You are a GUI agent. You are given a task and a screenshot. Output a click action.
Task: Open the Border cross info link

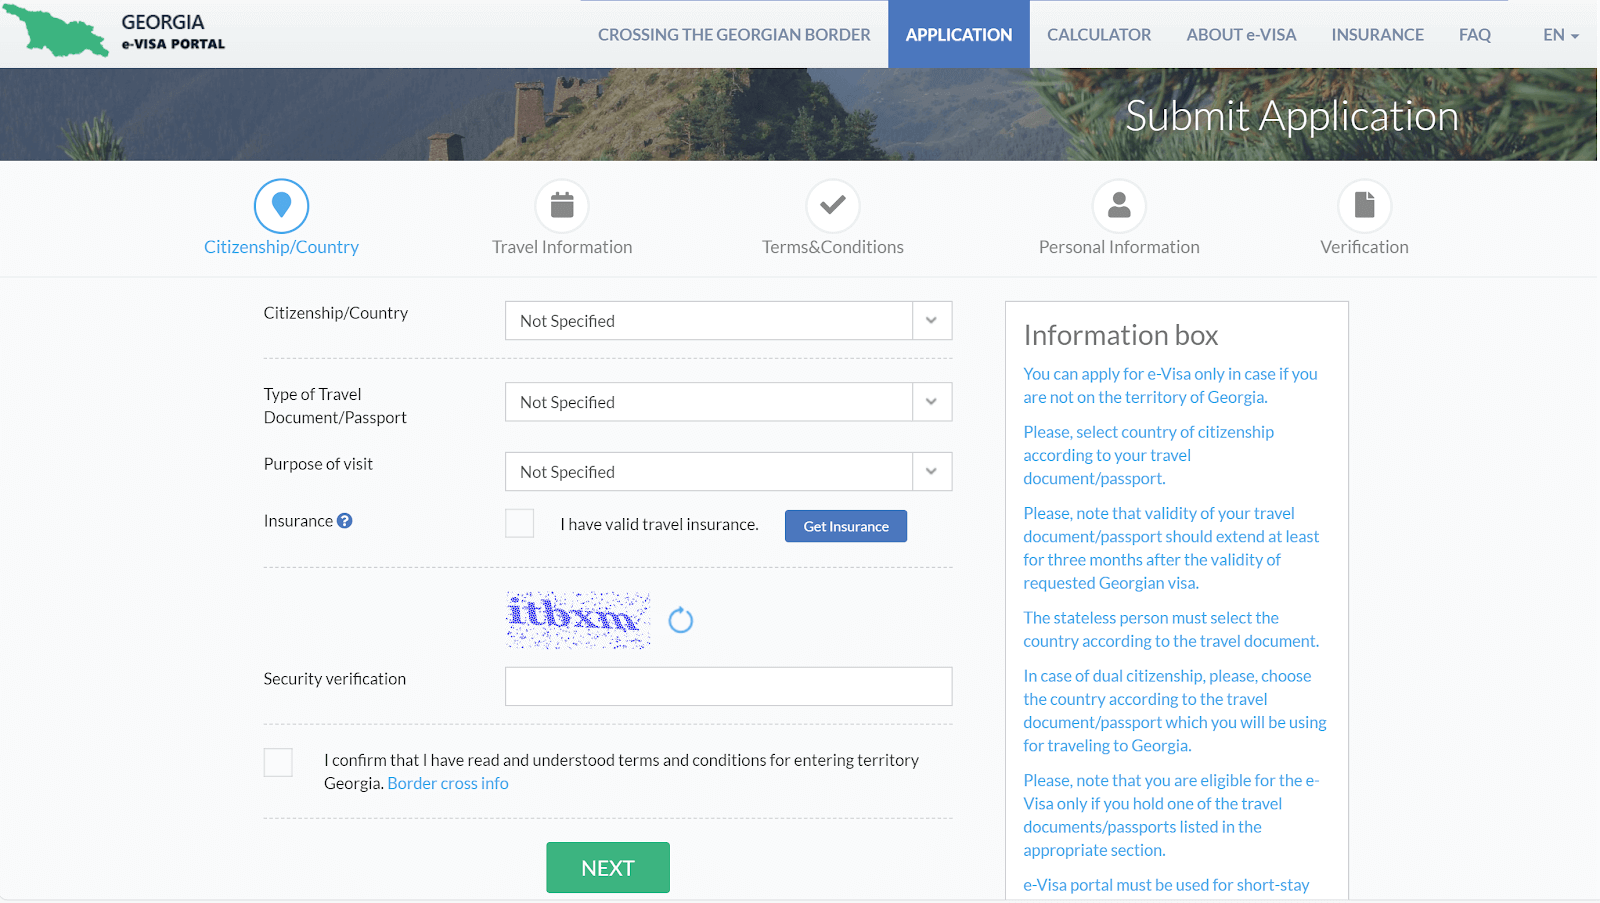tap(448, 784)
